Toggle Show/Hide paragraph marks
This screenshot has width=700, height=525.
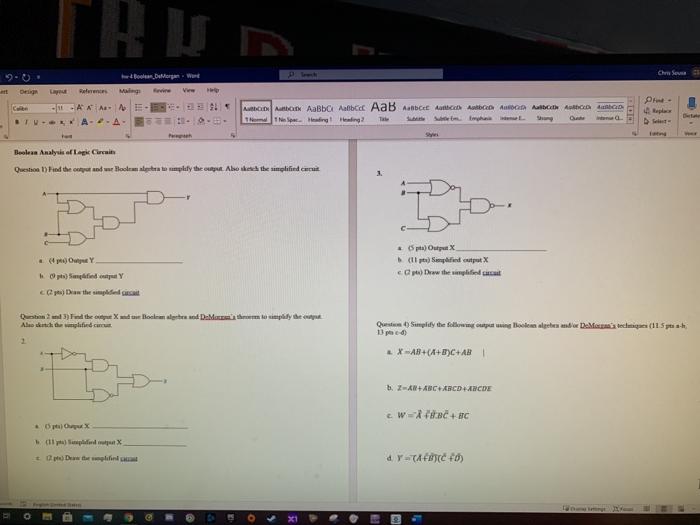click(227, 107)
